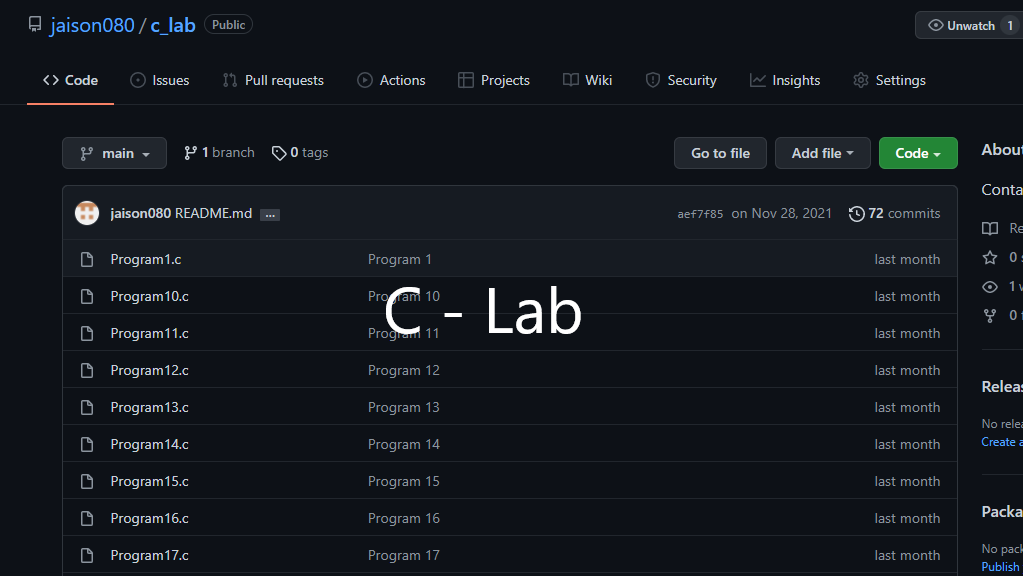Screen dimensions: 1023x576
Task: Click the repository book icon beside jaison080
Action: 35,25
